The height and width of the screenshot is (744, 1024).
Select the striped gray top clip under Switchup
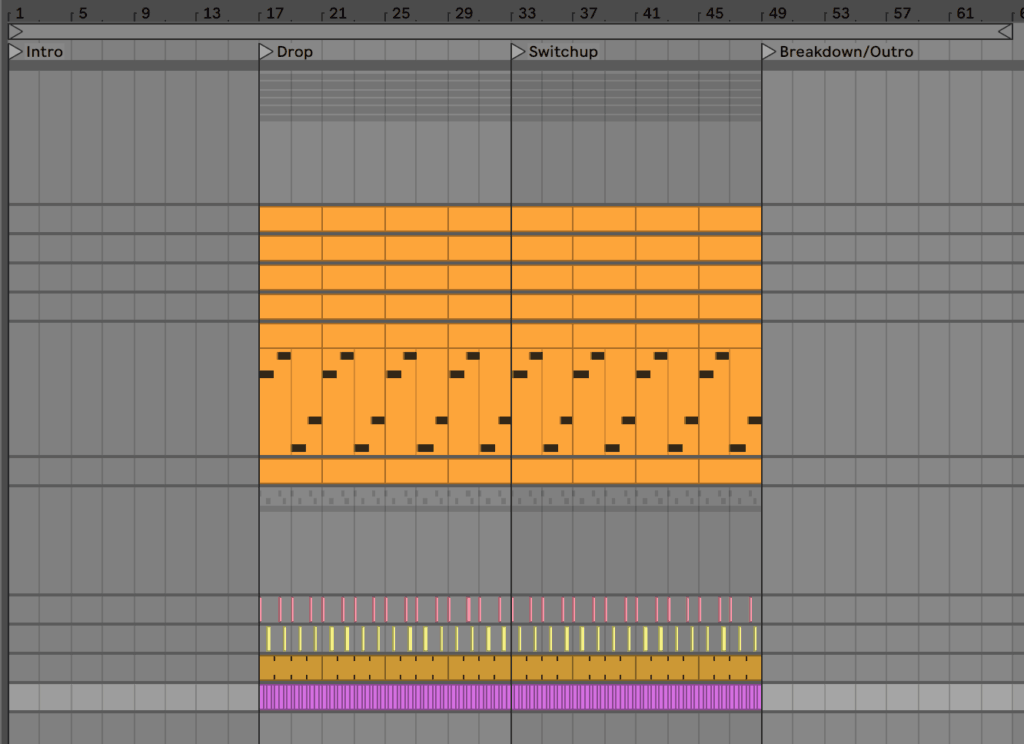click(636, 96)
